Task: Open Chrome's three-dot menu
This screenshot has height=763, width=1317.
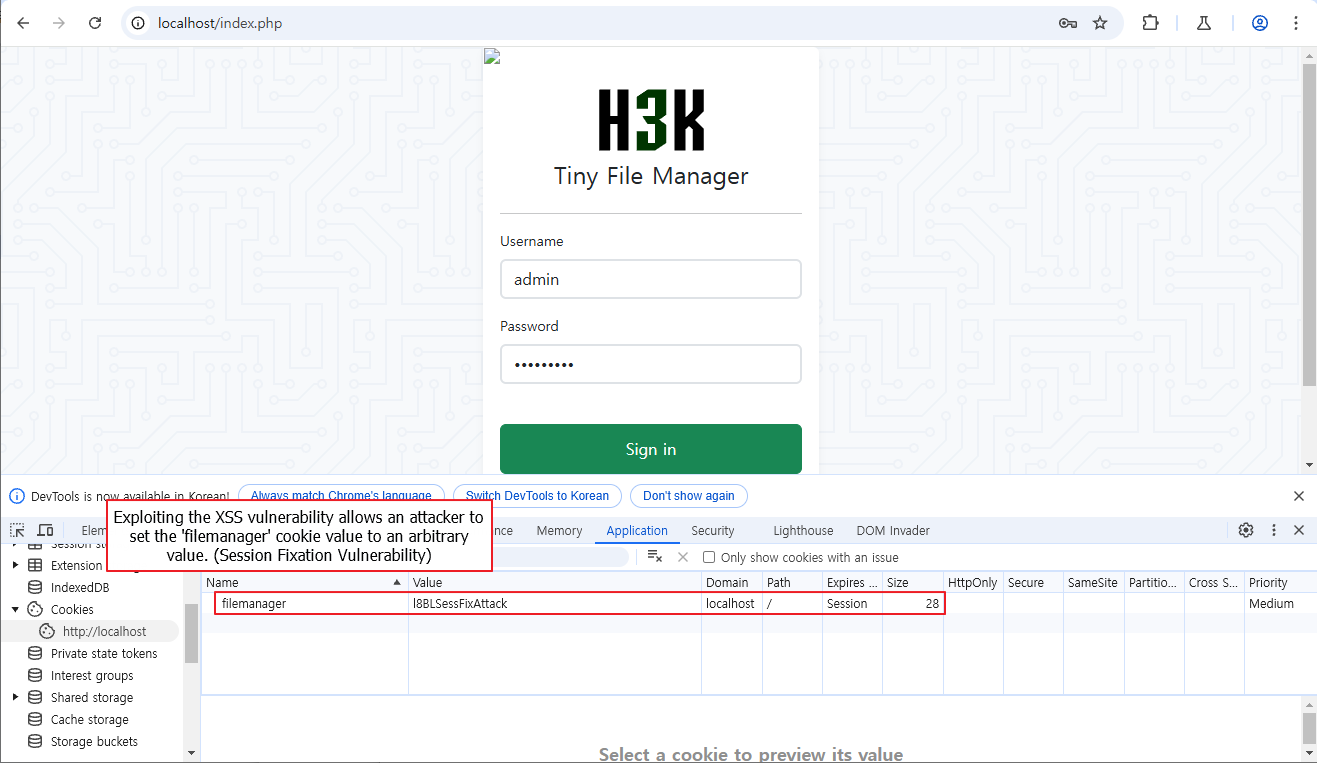Action: [1296, 23]
